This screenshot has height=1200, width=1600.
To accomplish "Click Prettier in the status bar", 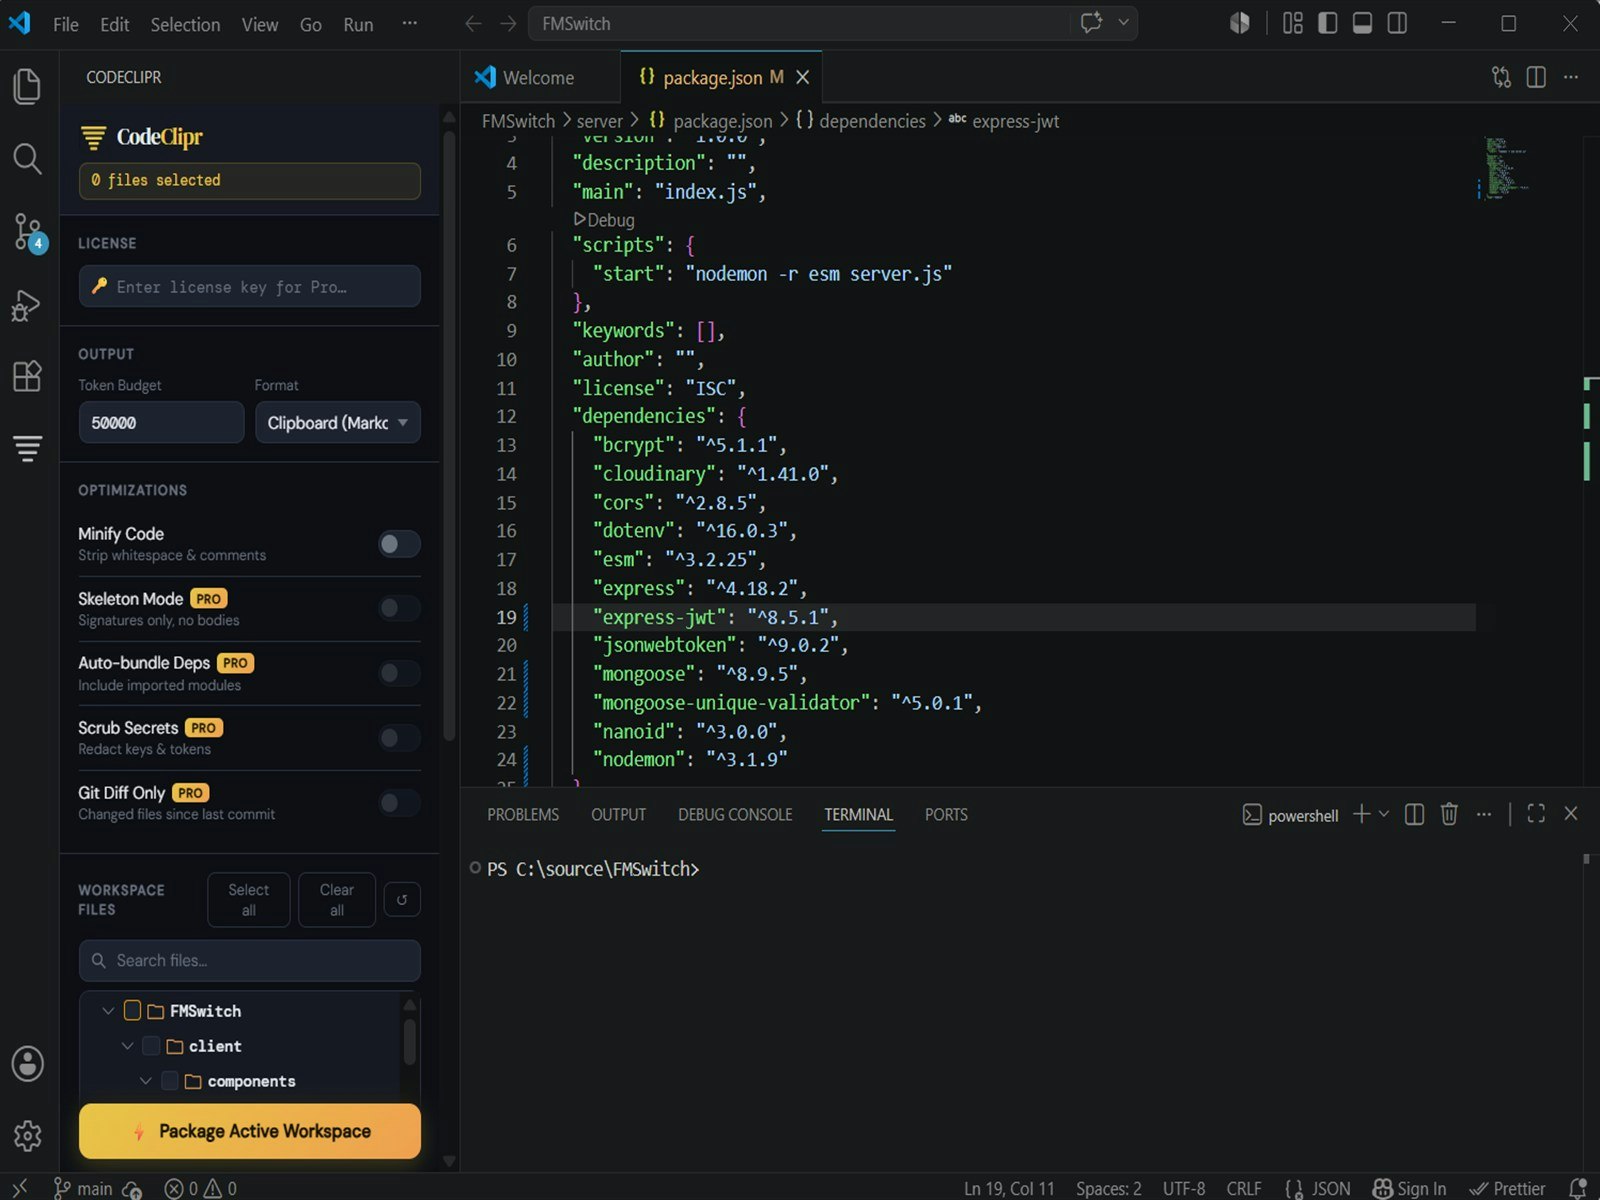I will pos(1508,1188).
